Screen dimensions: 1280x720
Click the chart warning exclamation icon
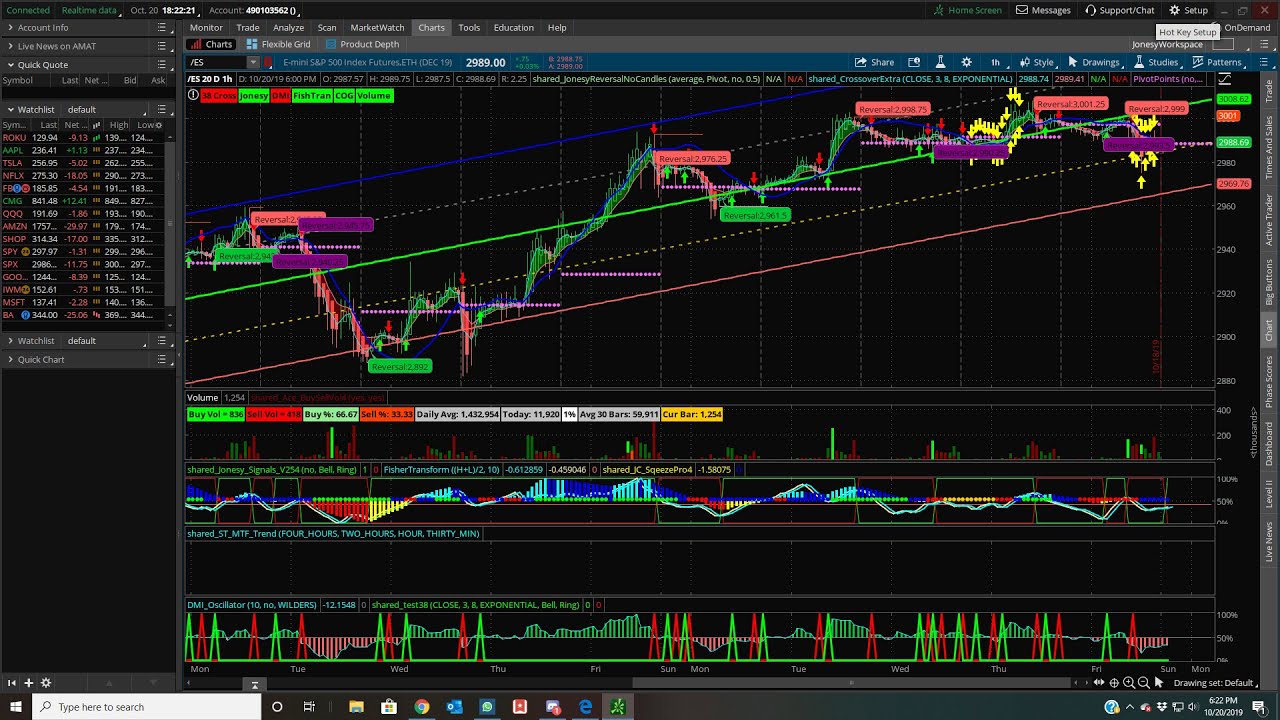193,95
